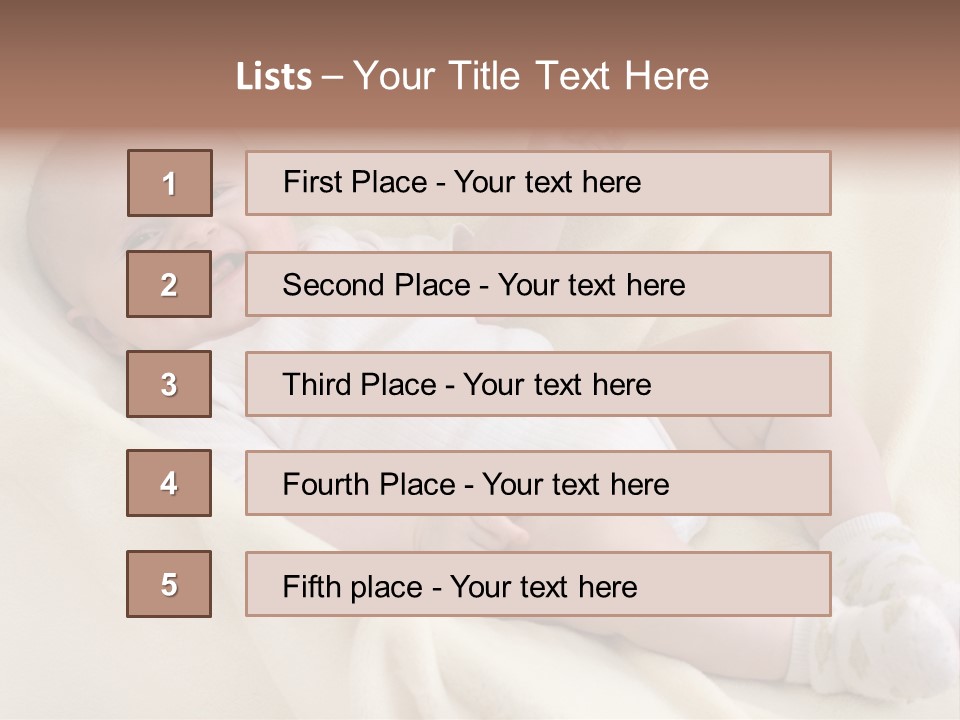Place cursor on "here" in Third Place line

tap(621, 385)
